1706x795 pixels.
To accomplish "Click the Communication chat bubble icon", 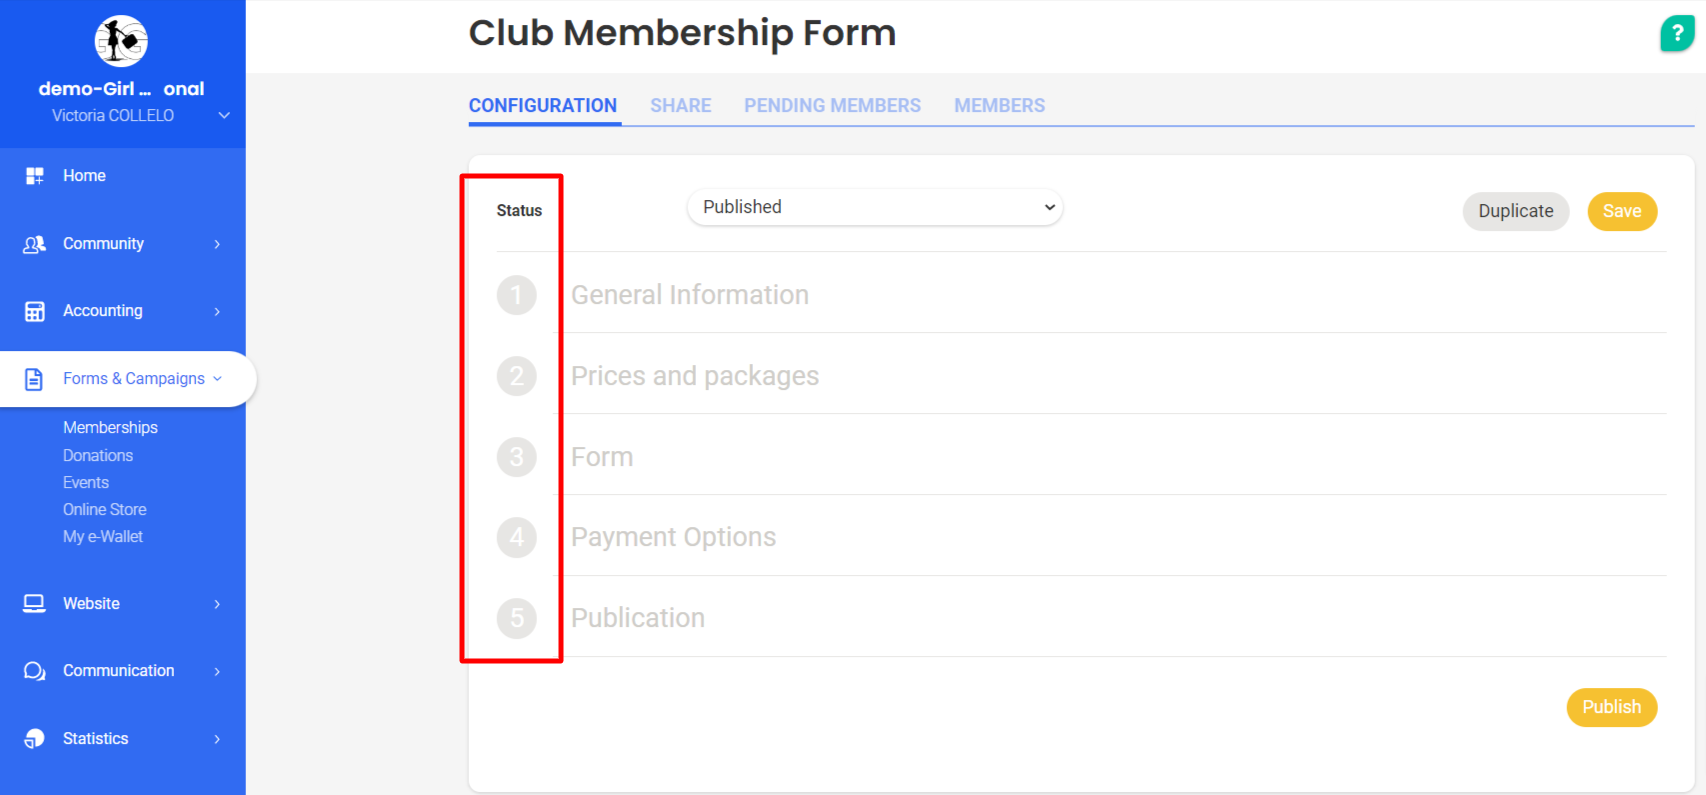I will click(x=35, y=671).
